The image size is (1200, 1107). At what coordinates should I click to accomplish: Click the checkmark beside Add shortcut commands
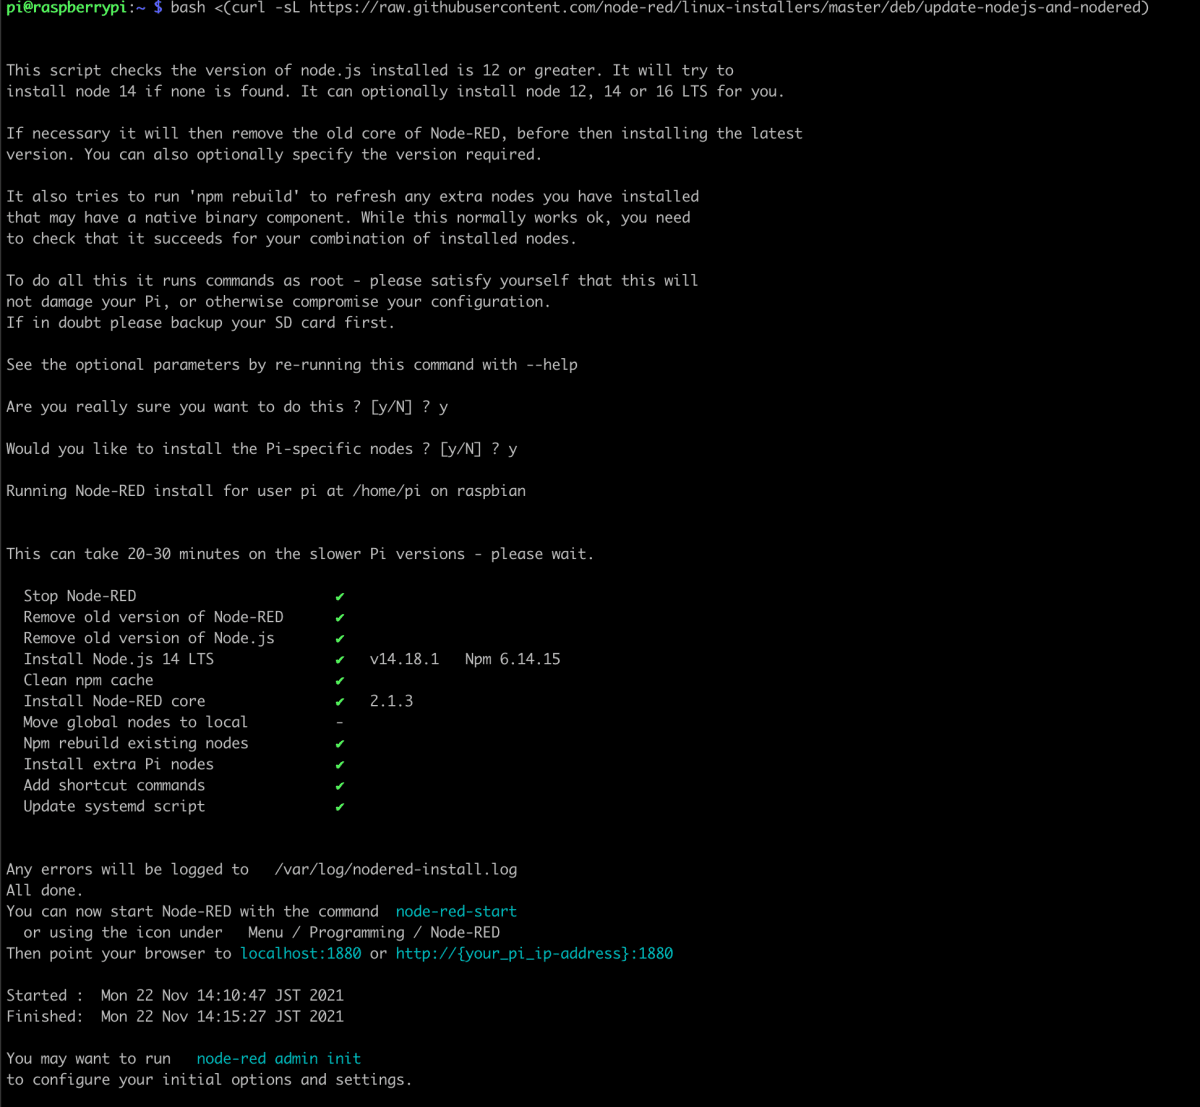(340, 786)
